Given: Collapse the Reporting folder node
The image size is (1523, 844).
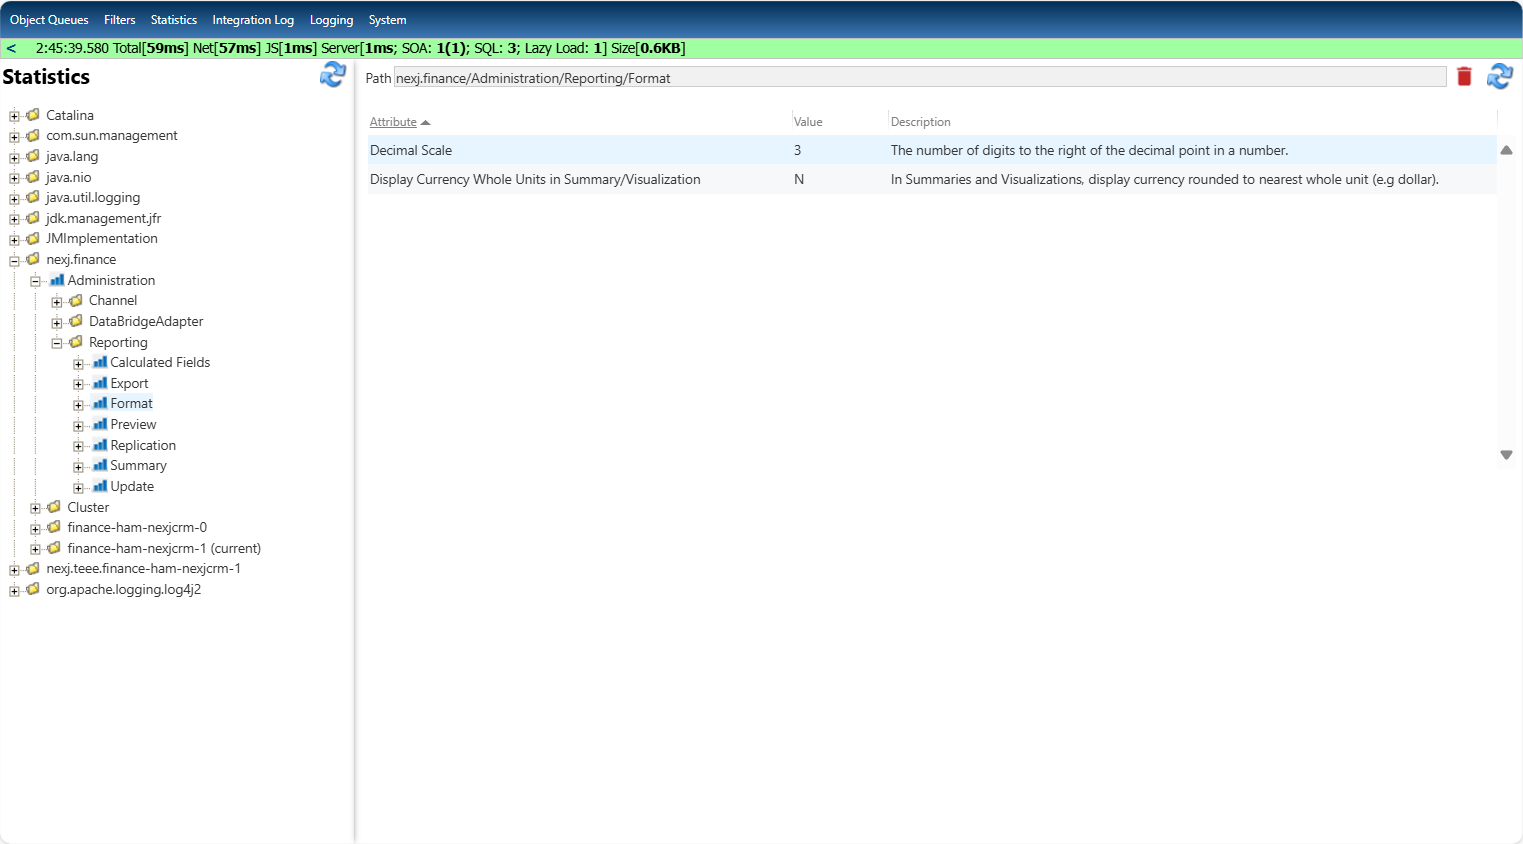Looking at the screenshot, I should (57, 343).
